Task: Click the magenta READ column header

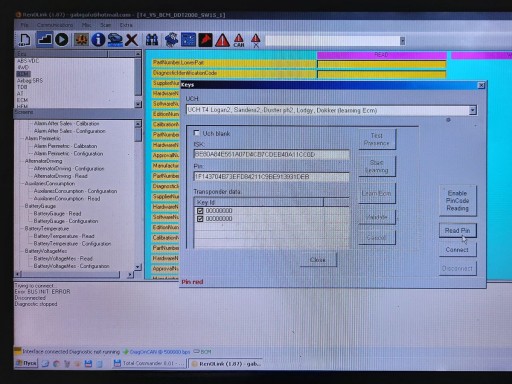Action: tap(382, 55)
